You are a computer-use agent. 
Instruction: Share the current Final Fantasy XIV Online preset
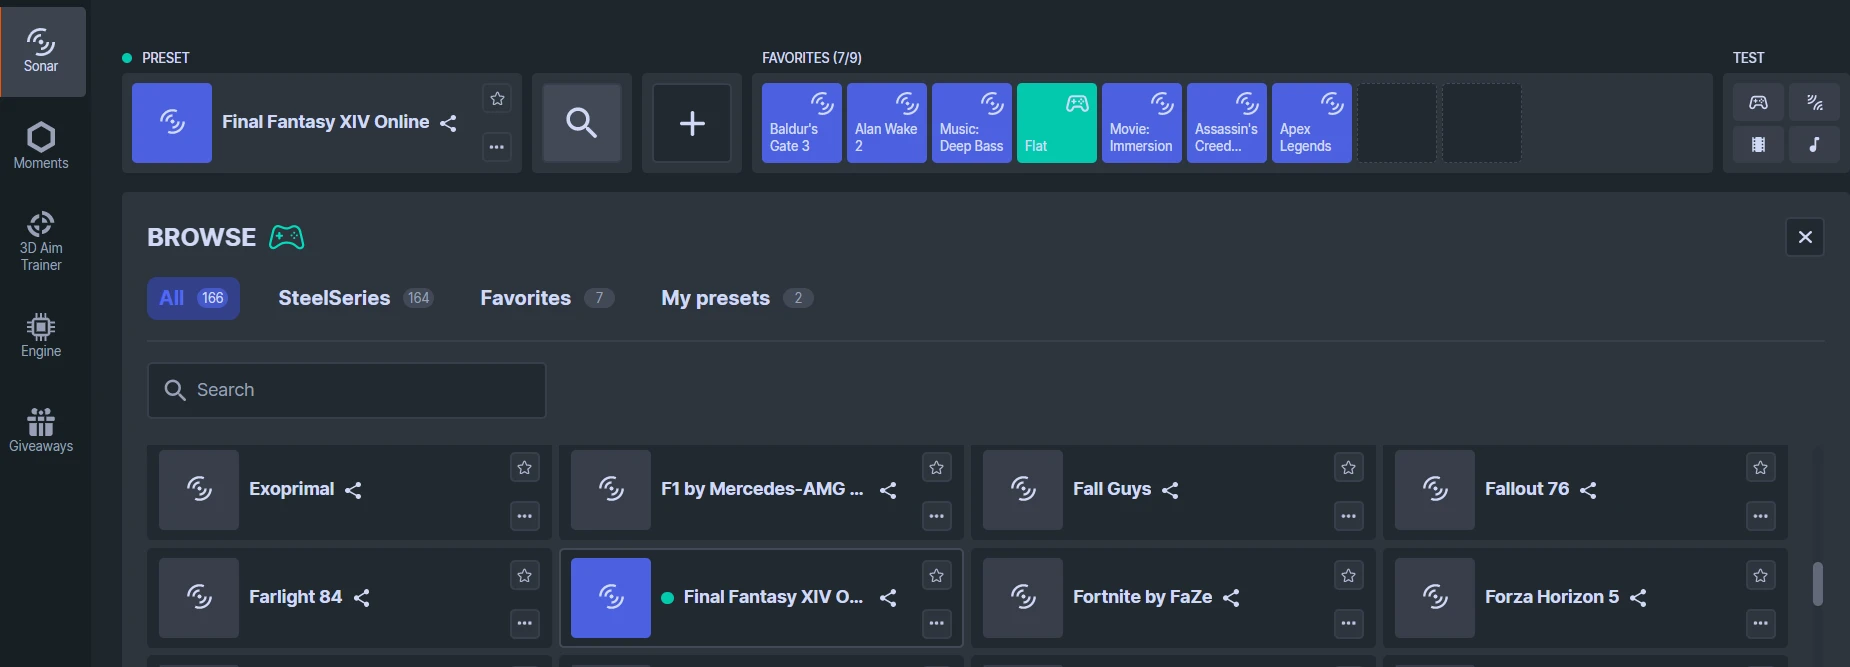[x=448, y=123]
